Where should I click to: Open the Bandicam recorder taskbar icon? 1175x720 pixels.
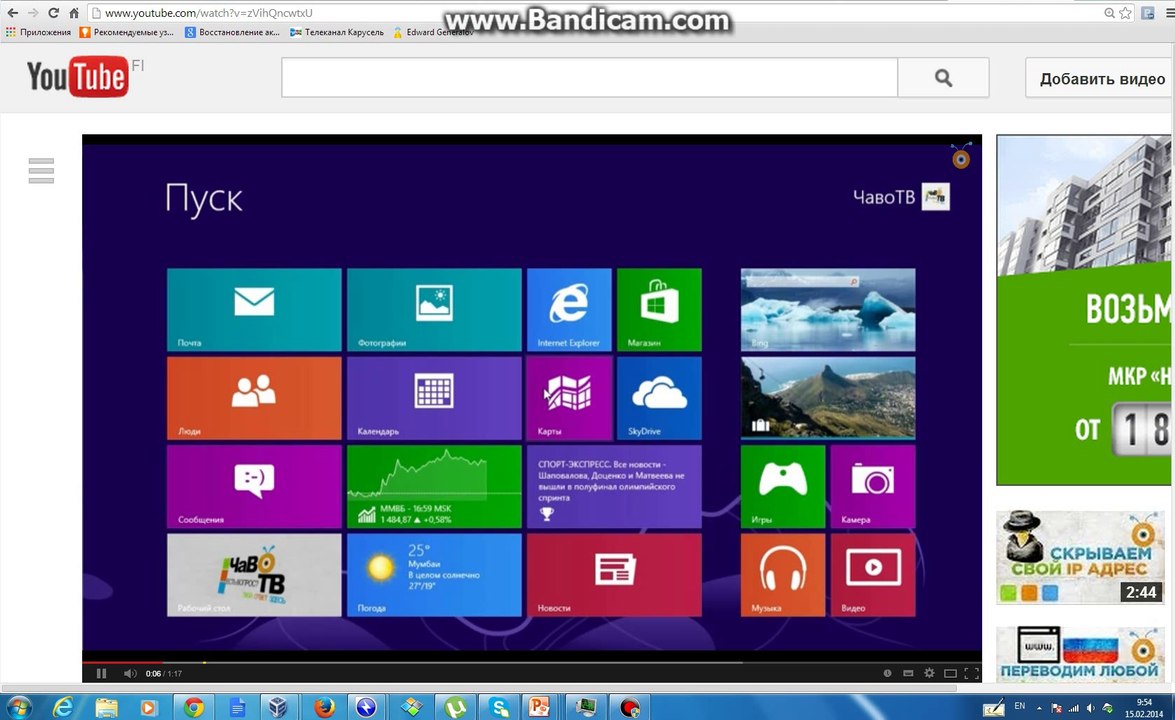tap(629, 707)
